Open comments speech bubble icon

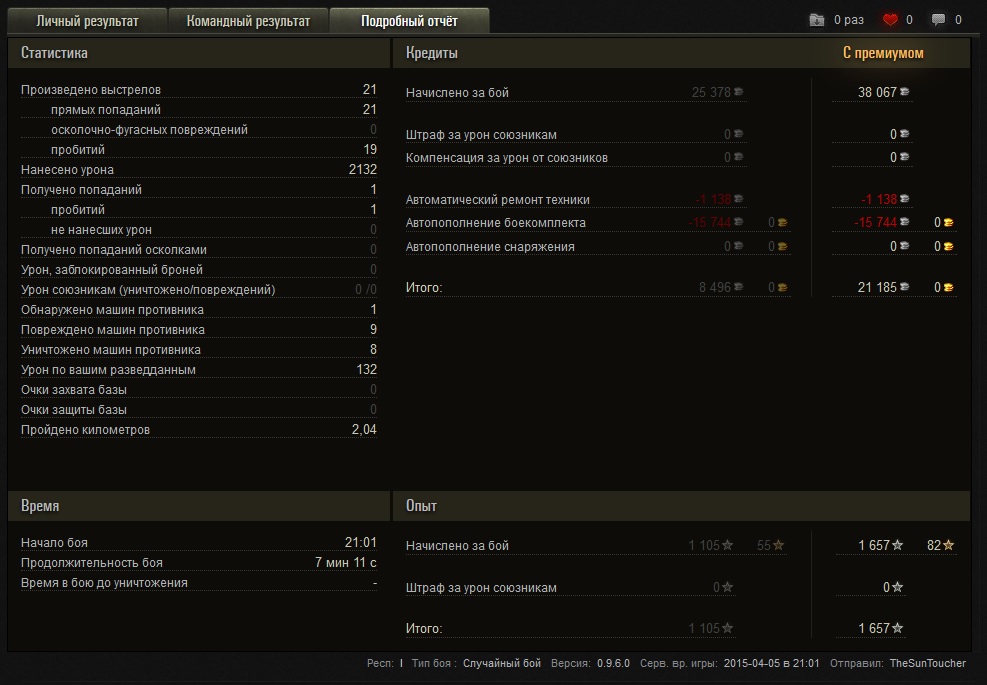pos(938,20)
